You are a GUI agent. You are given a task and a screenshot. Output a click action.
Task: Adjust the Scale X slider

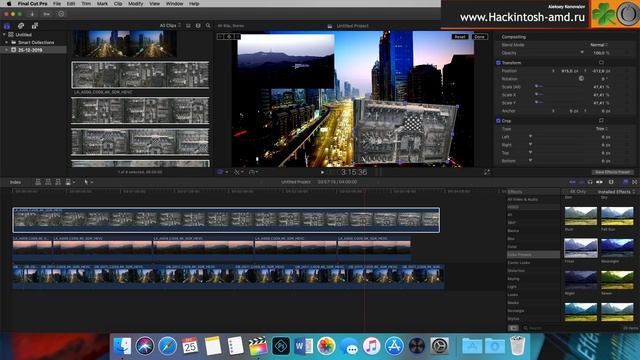pyautogui.click(x=539, y=95)
